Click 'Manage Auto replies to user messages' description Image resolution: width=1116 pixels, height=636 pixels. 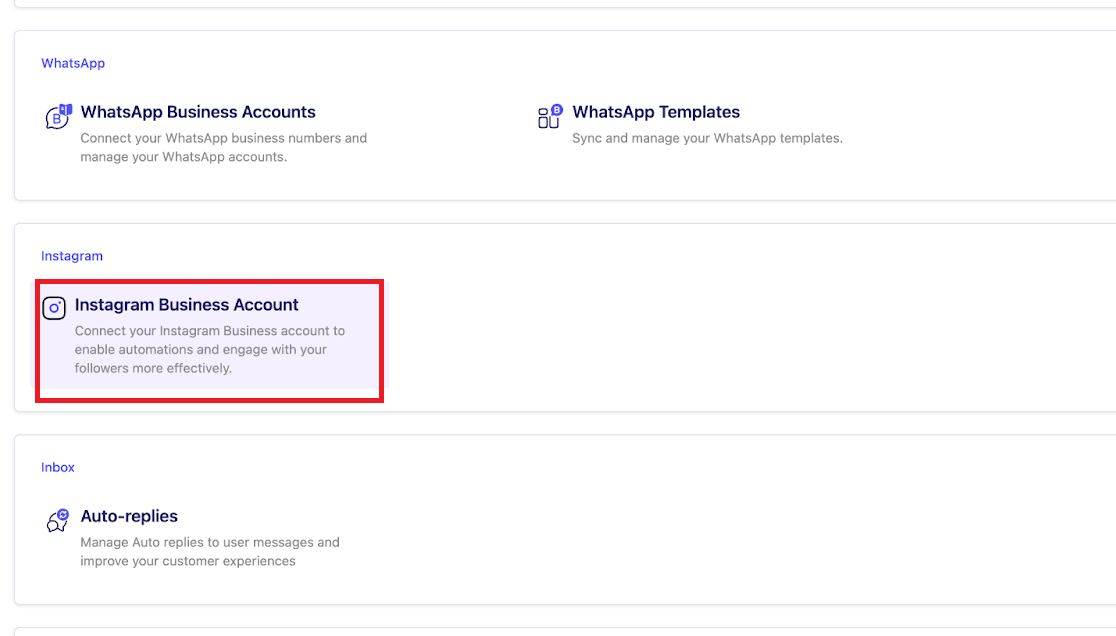210,551
